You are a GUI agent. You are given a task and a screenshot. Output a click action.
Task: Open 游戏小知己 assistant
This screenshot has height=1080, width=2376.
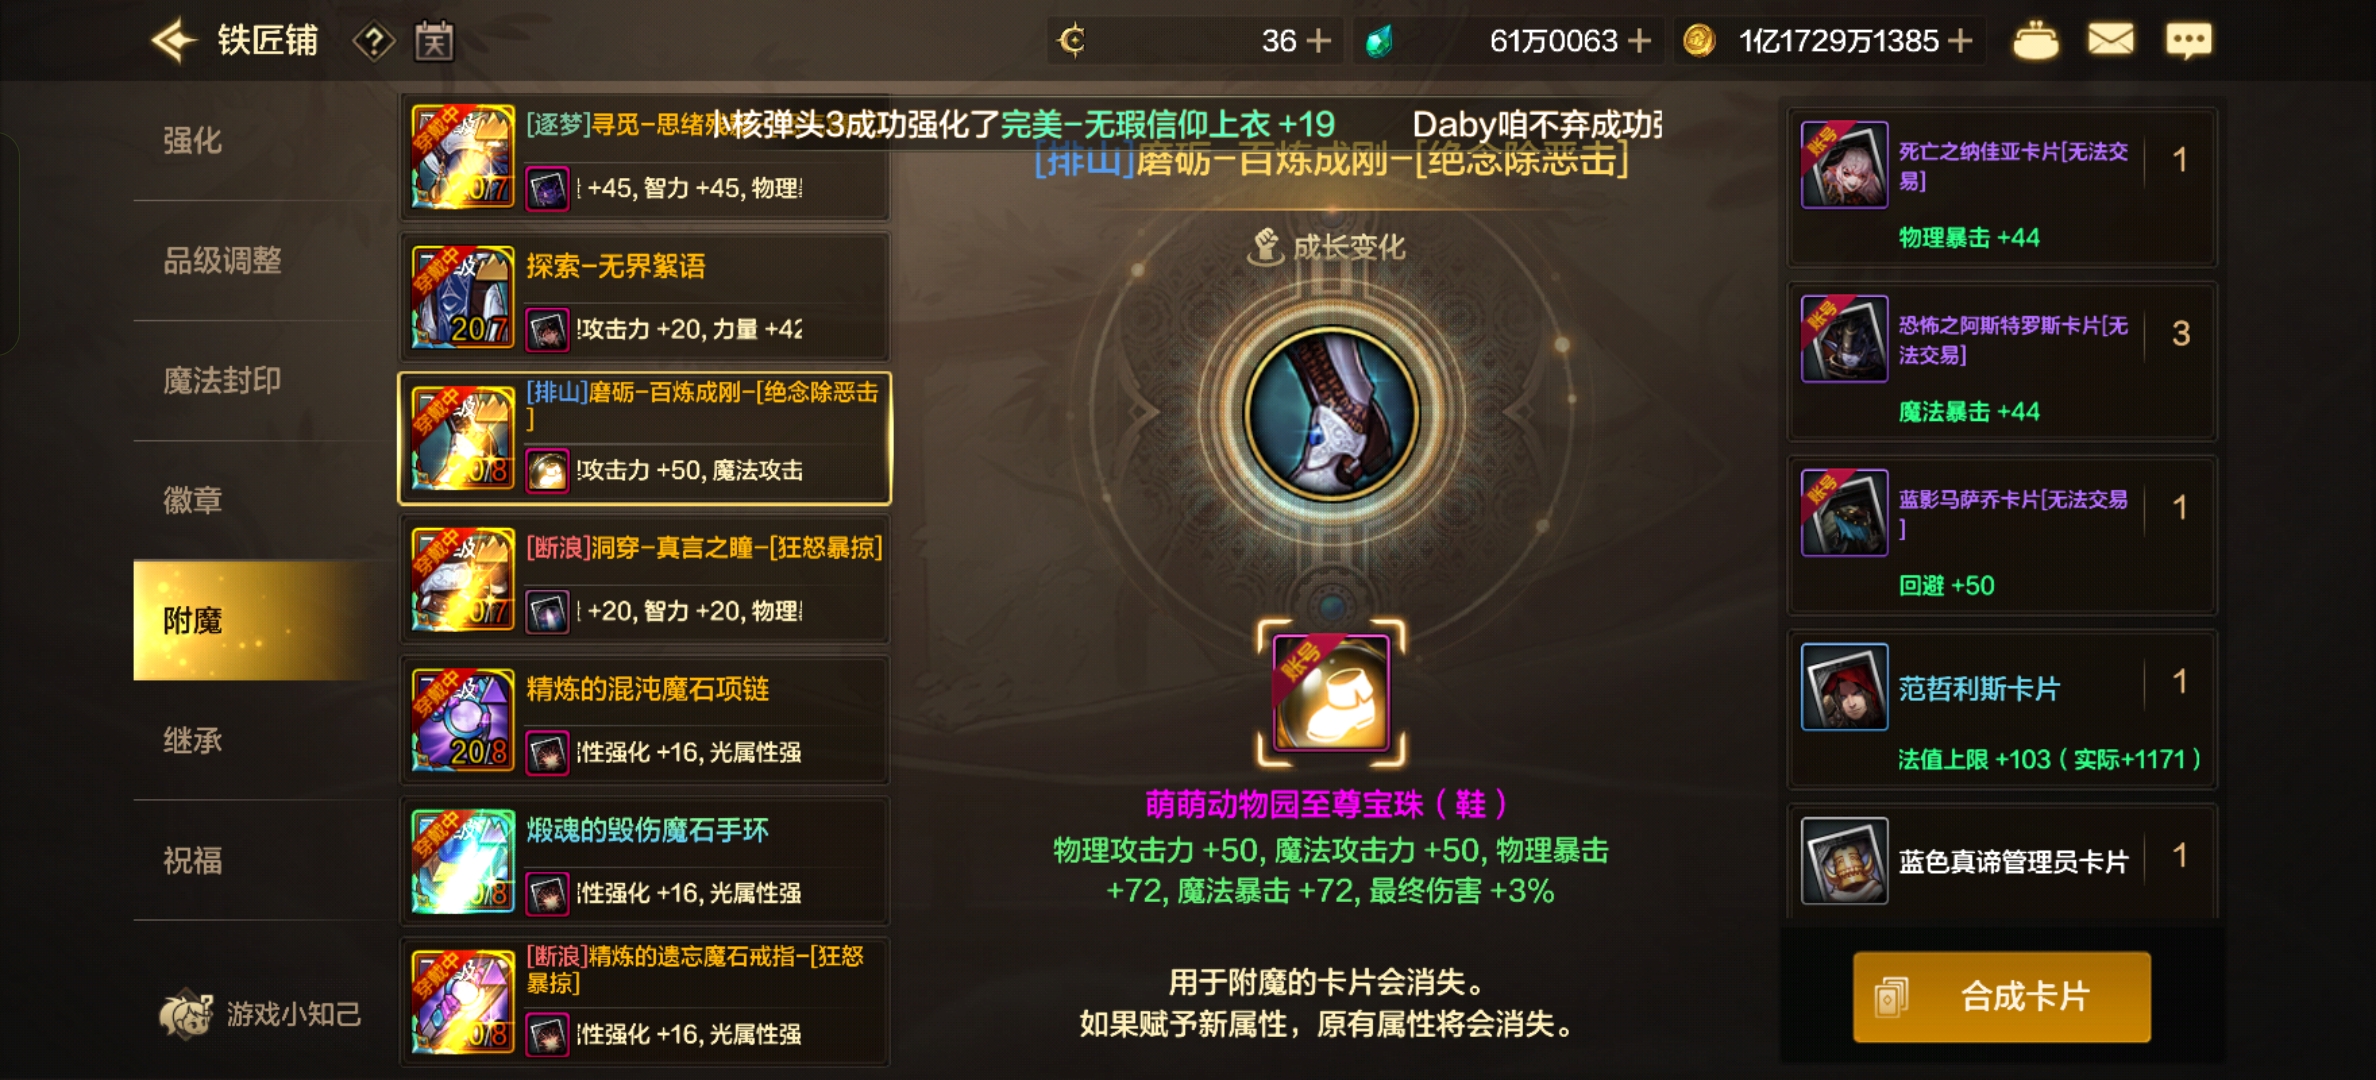[x=260, y=1014]
